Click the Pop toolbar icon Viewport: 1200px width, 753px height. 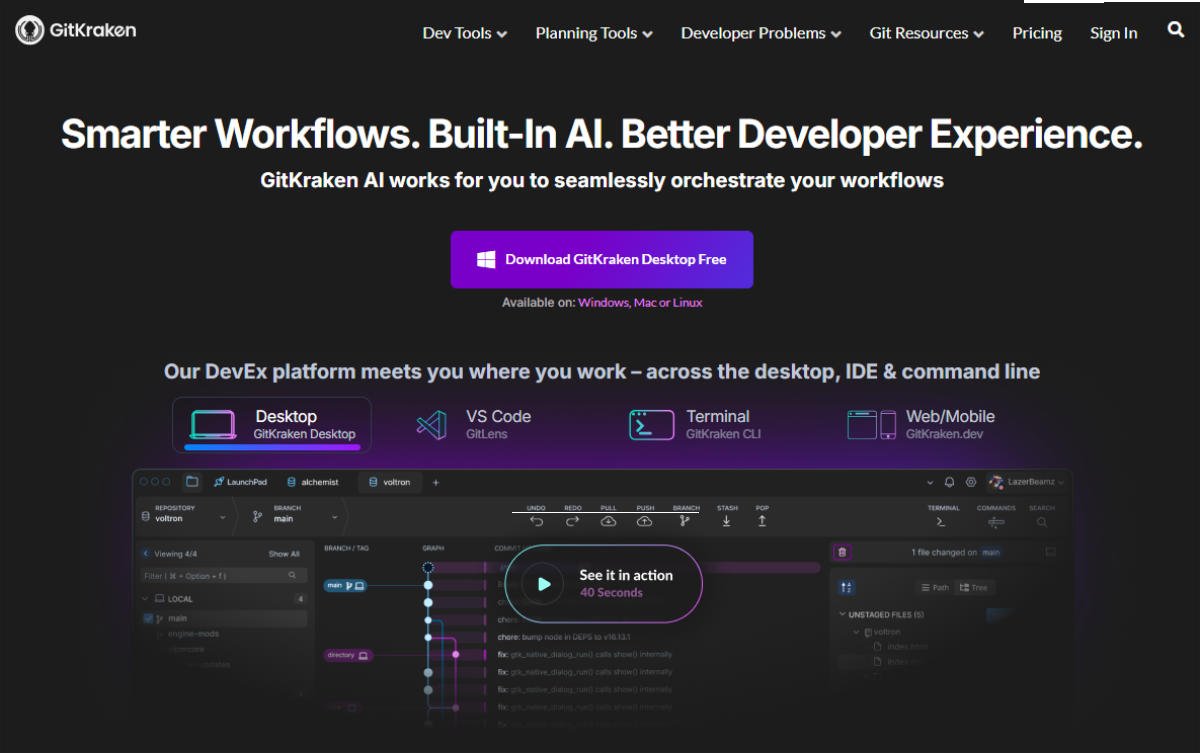762,521
